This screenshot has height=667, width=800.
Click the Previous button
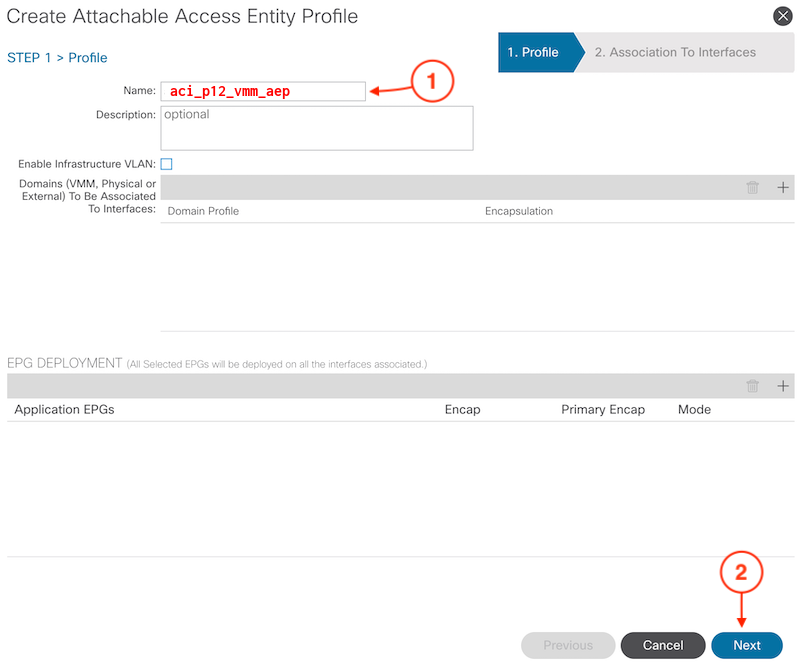pyautogui.click(x=568, y=645)
